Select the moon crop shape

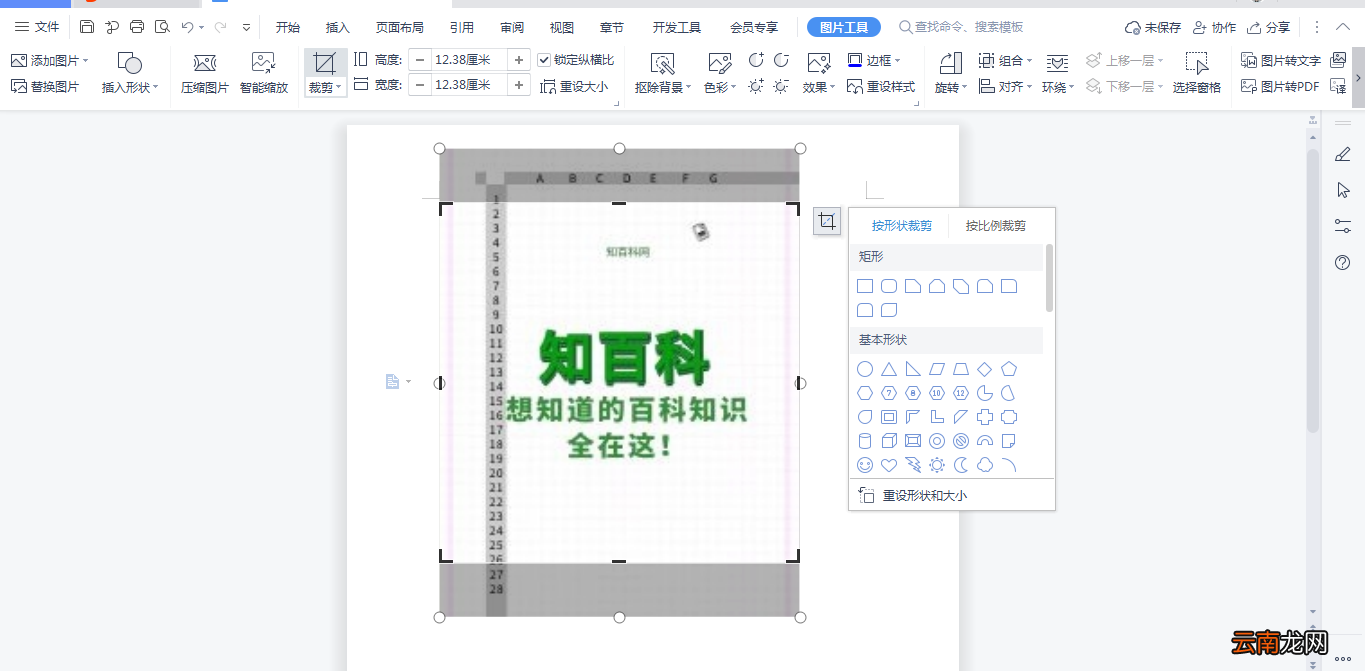tap(961, 465)
